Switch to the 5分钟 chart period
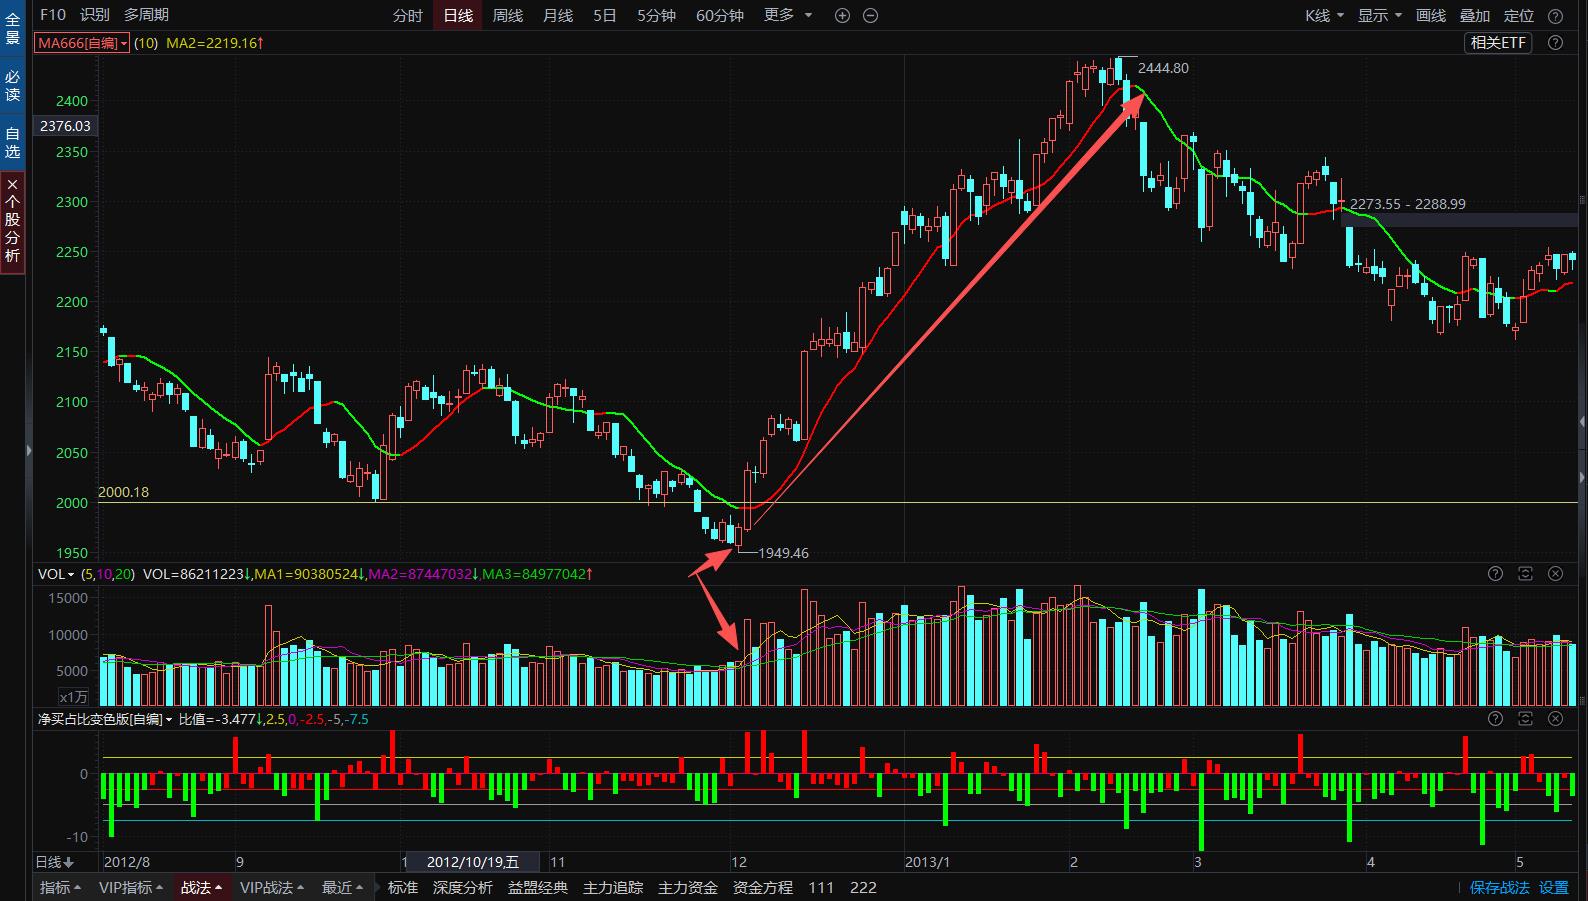 point(656,16)
